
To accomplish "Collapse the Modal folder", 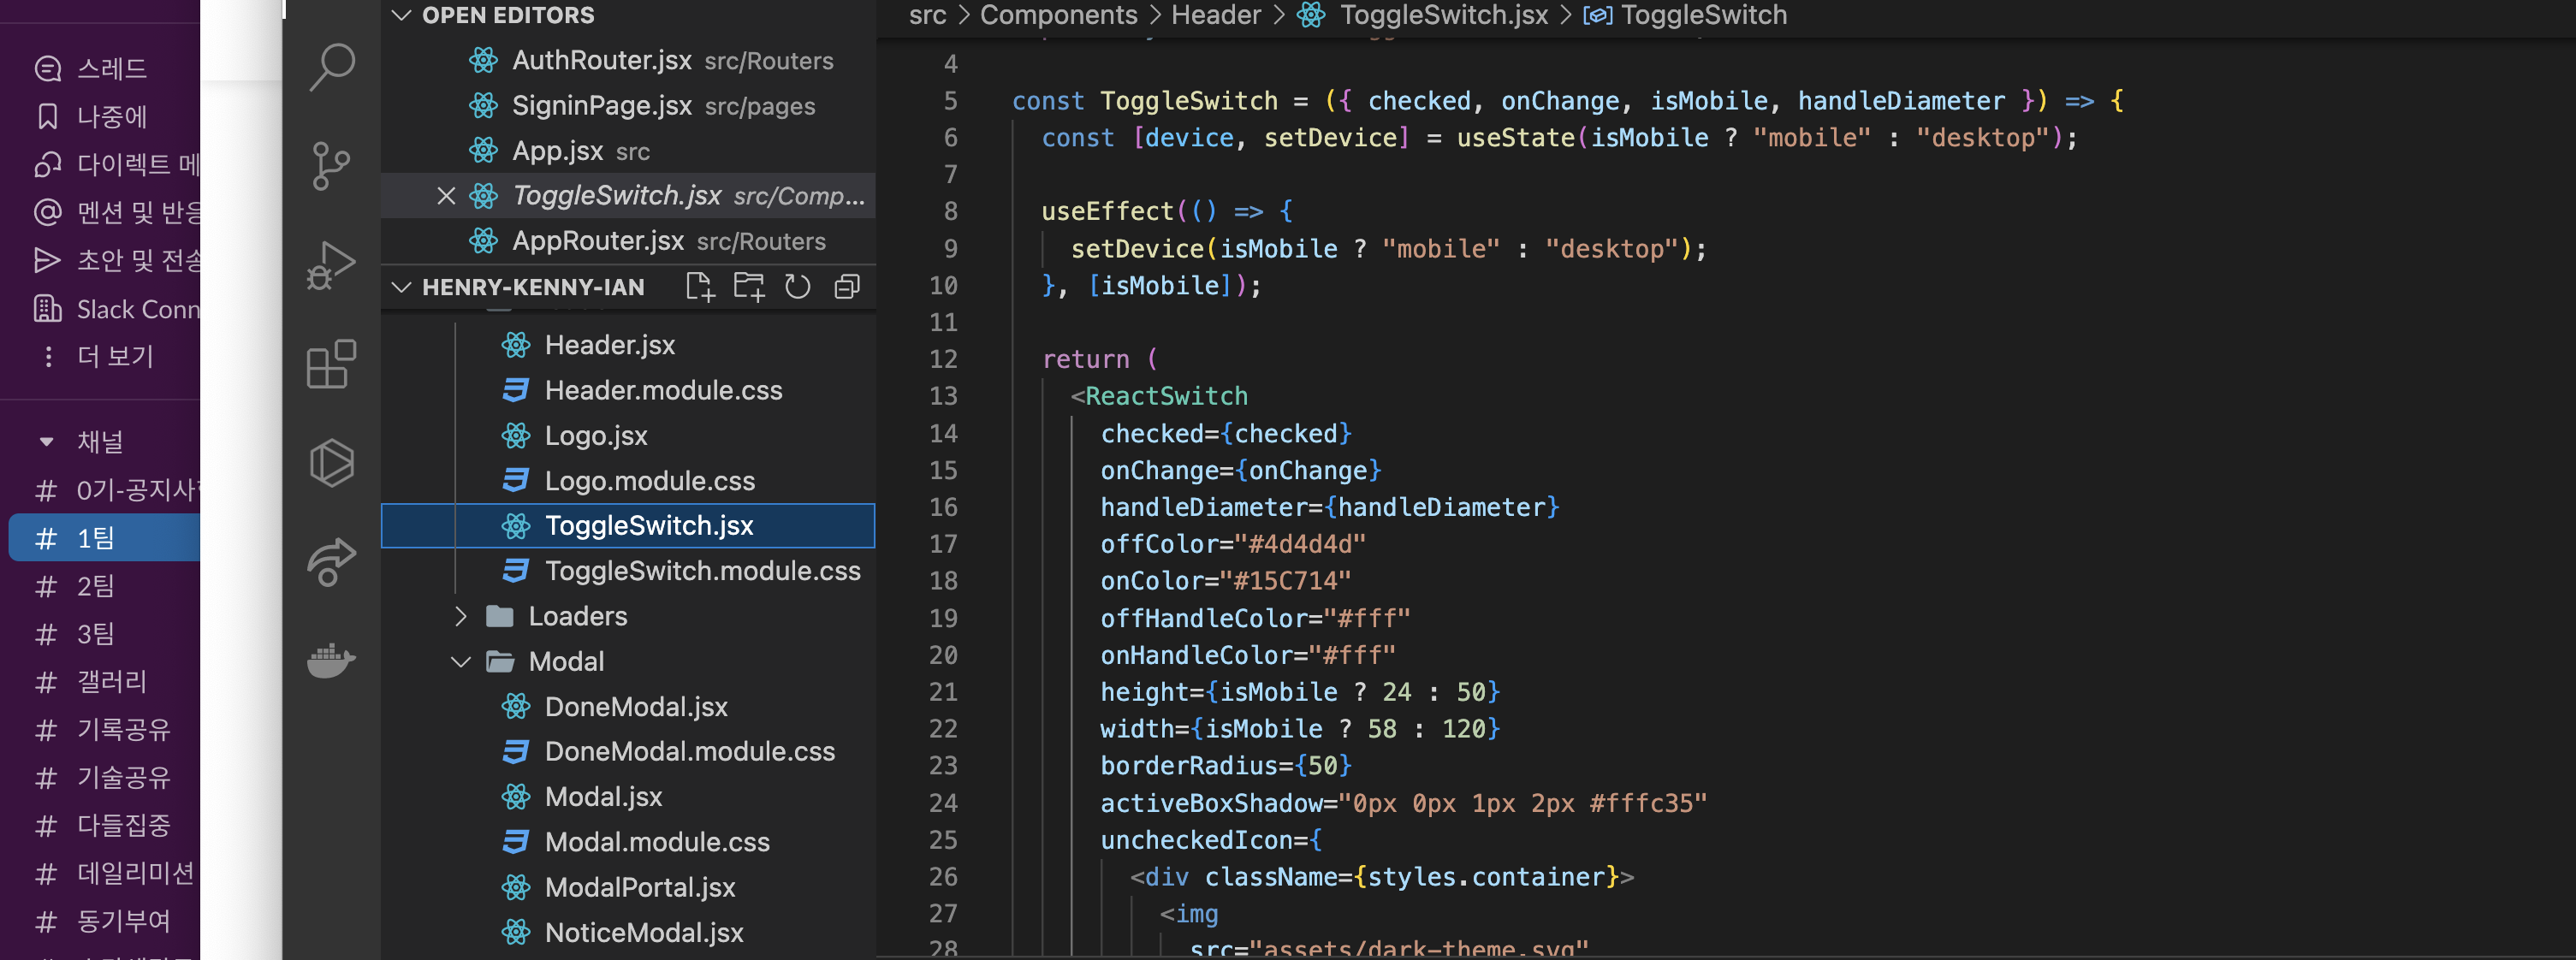I will [460, 662].
